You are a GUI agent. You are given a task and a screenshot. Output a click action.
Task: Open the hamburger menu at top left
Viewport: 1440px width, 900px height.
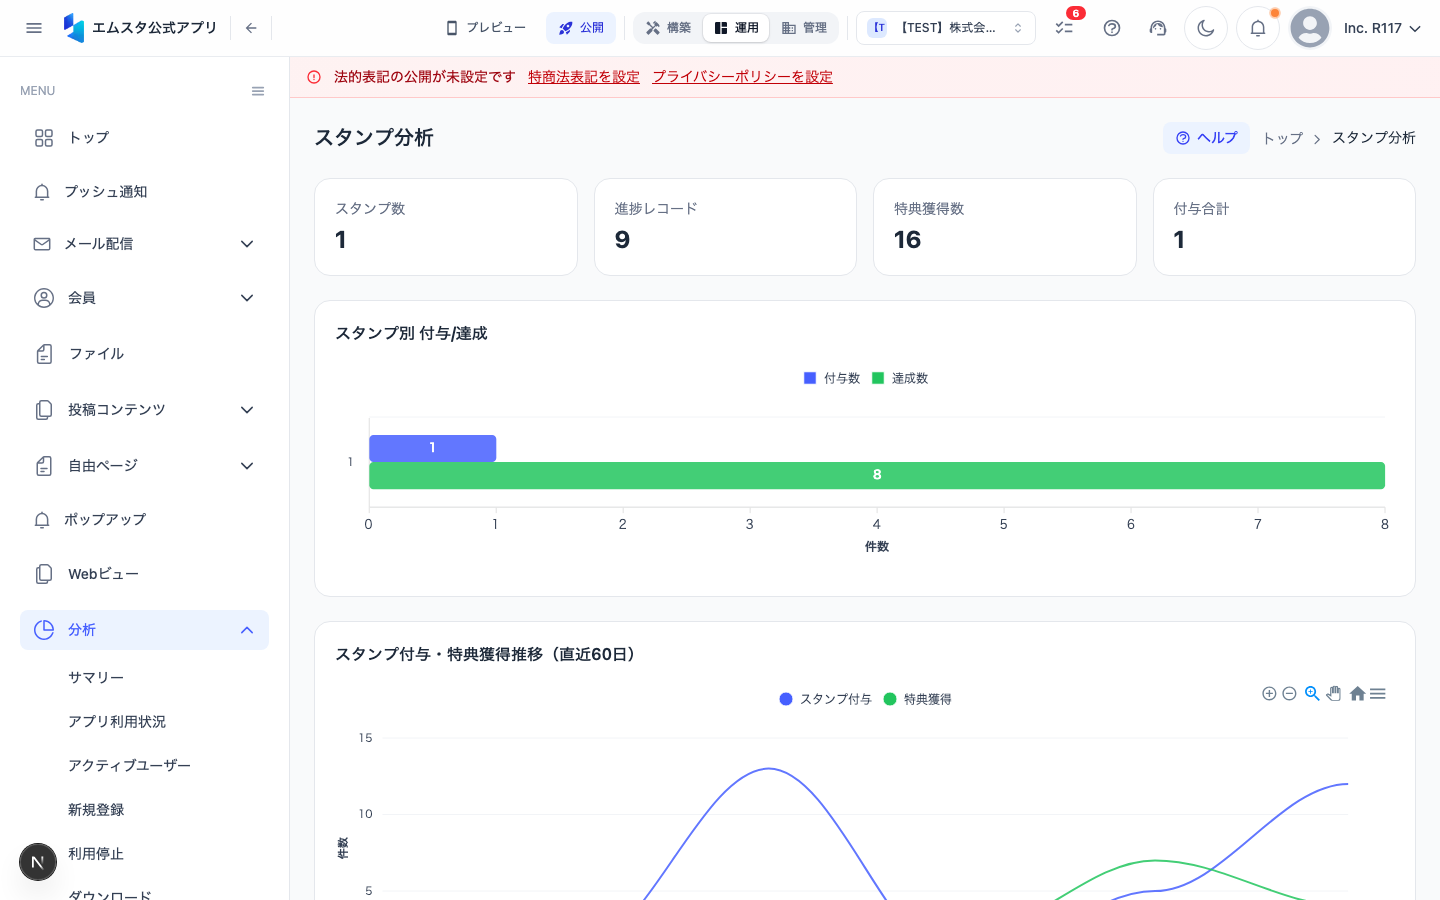point(34,28)
